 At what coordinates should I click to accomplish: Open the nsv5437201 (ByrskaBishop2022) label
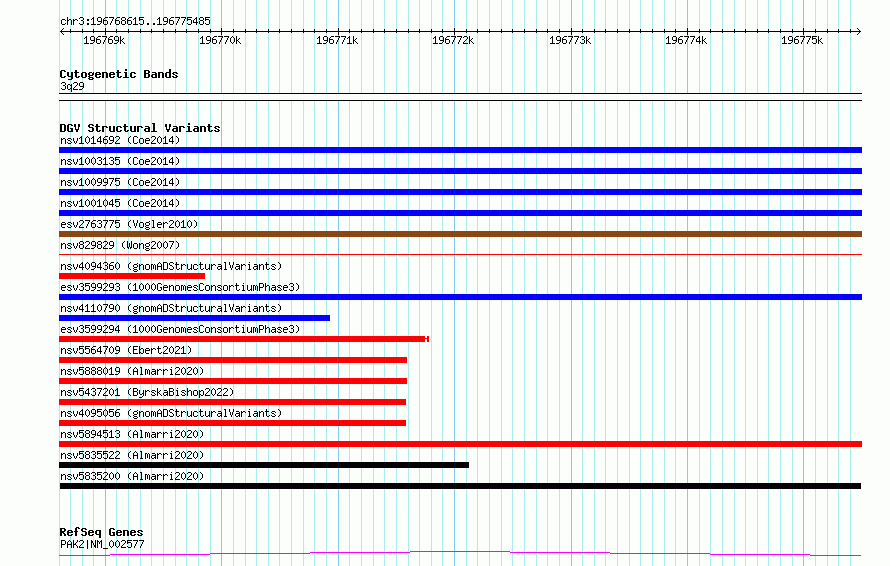click(147, 392)
